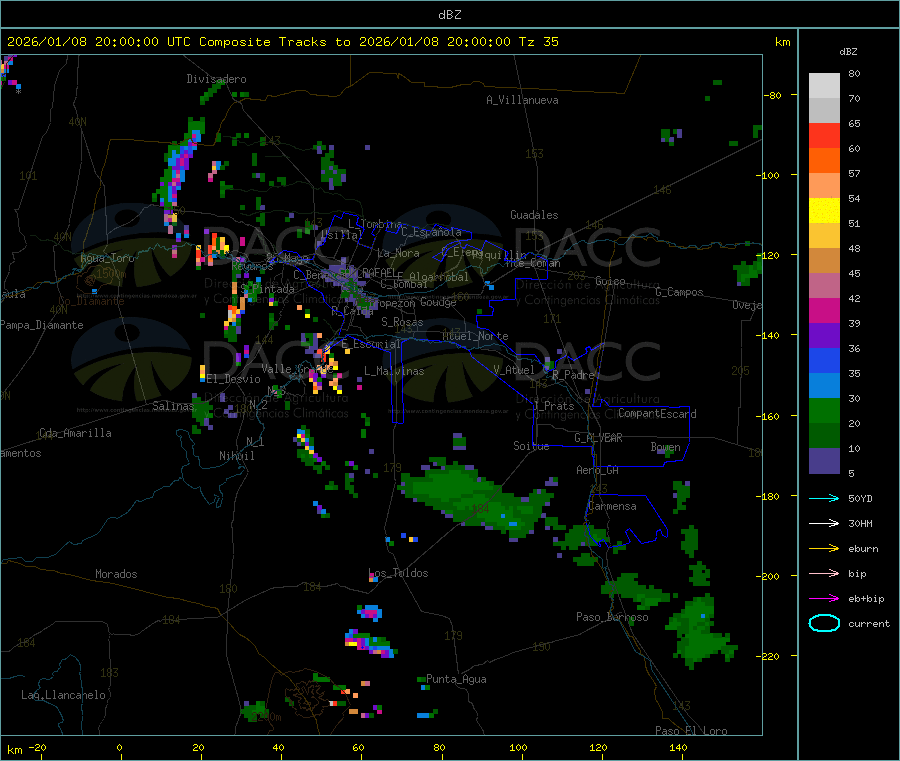Click the E_Escorial map label

tap(370, 344)
